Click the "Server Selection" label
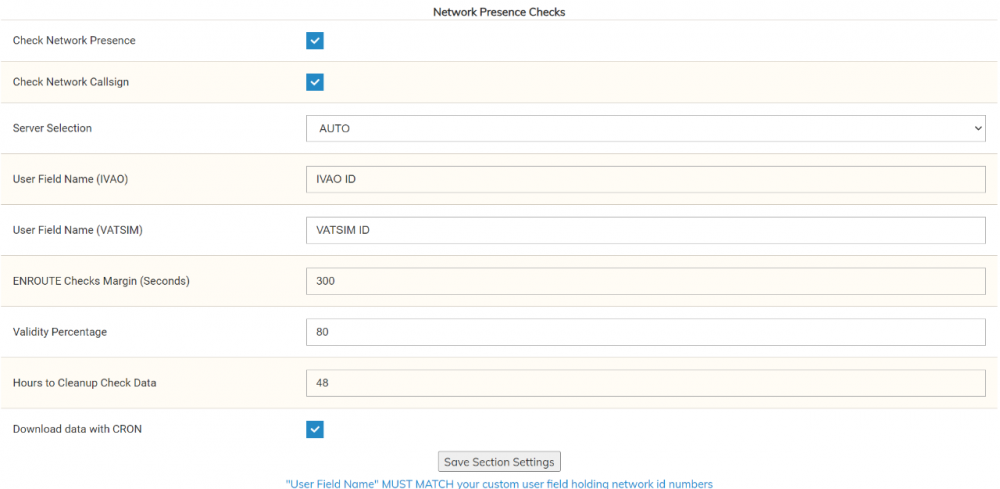The image size is (1000, 489). (52, 129)
